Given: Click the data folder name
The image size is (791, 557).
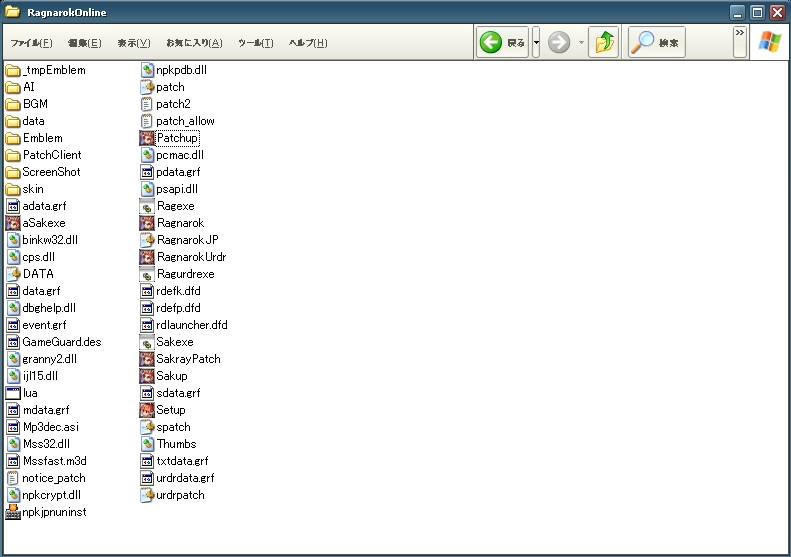Looking at the screenshot, I should coord(33,121).
